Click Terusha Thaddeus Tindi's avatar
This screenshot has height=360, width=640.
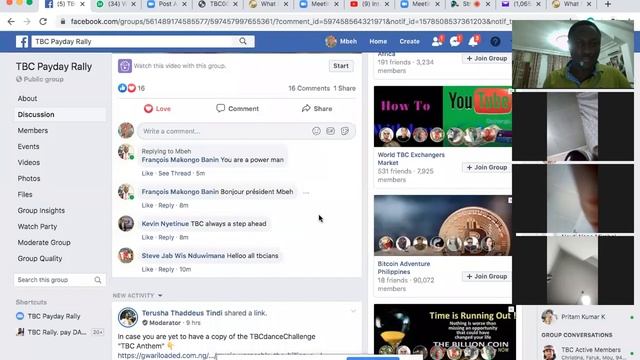(x=128, y=317)
